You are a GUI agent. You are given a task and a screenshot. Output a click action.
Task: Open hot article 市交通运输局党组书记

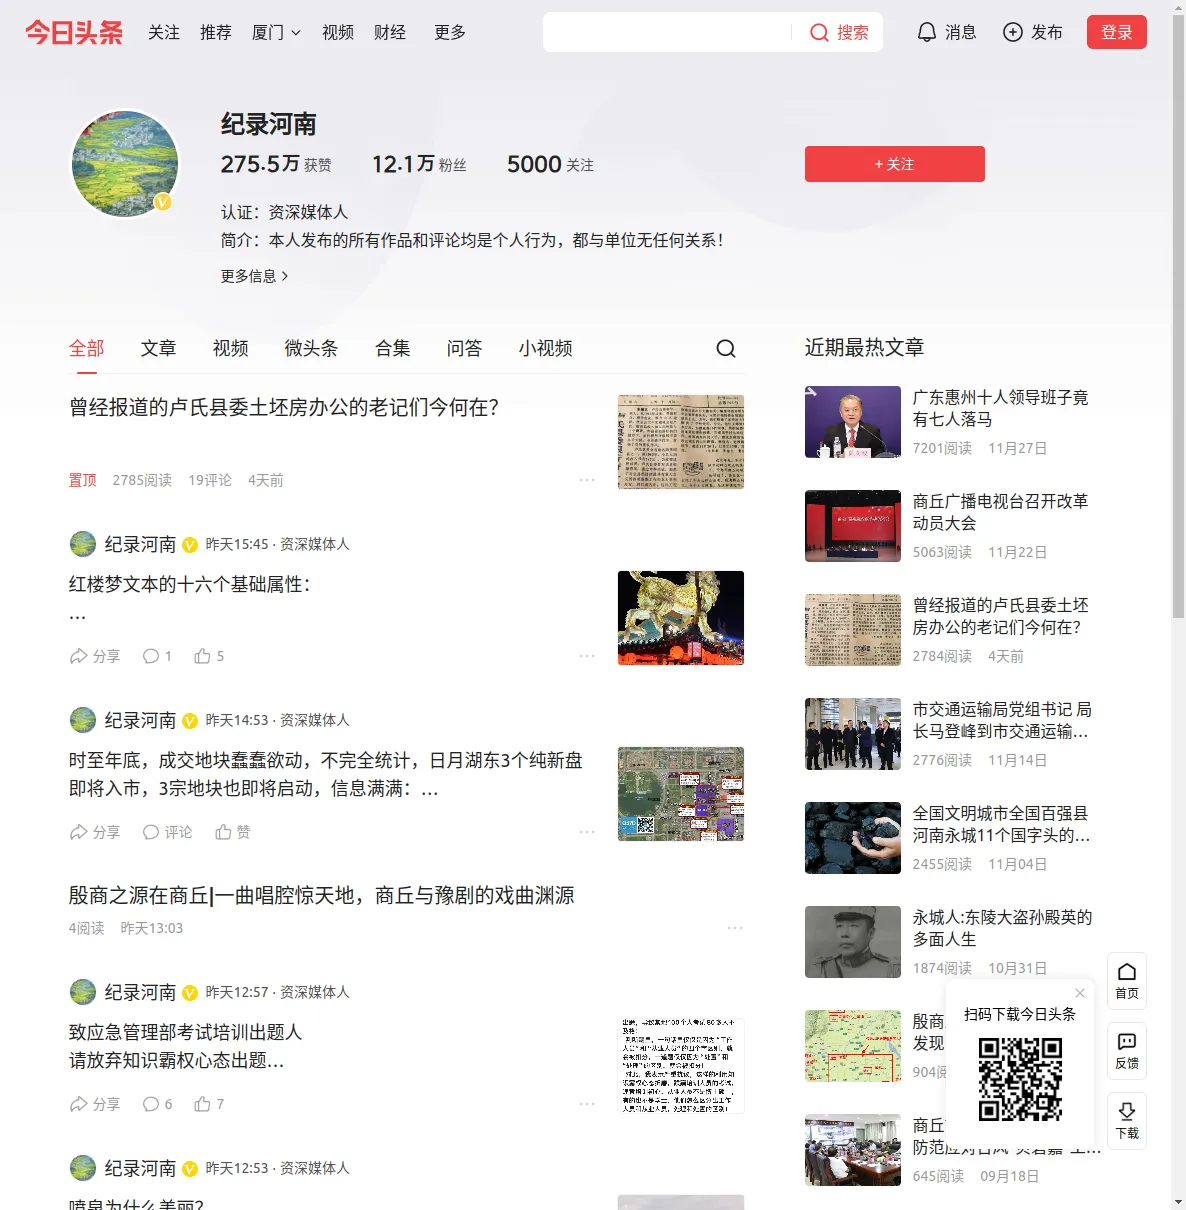(1003, 720)
